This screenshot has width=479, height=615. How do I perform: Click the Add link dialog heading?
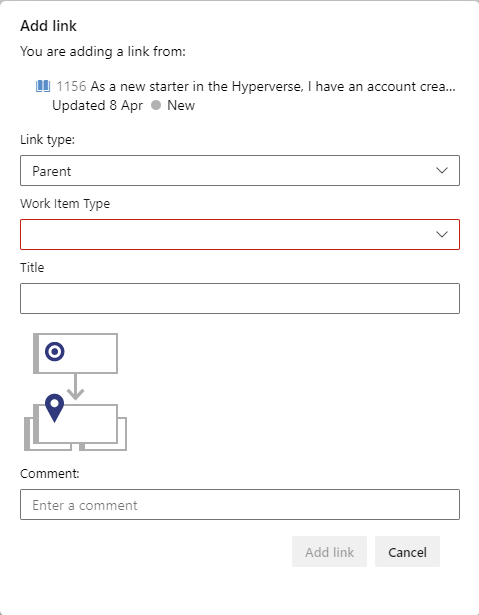point(48,26)
